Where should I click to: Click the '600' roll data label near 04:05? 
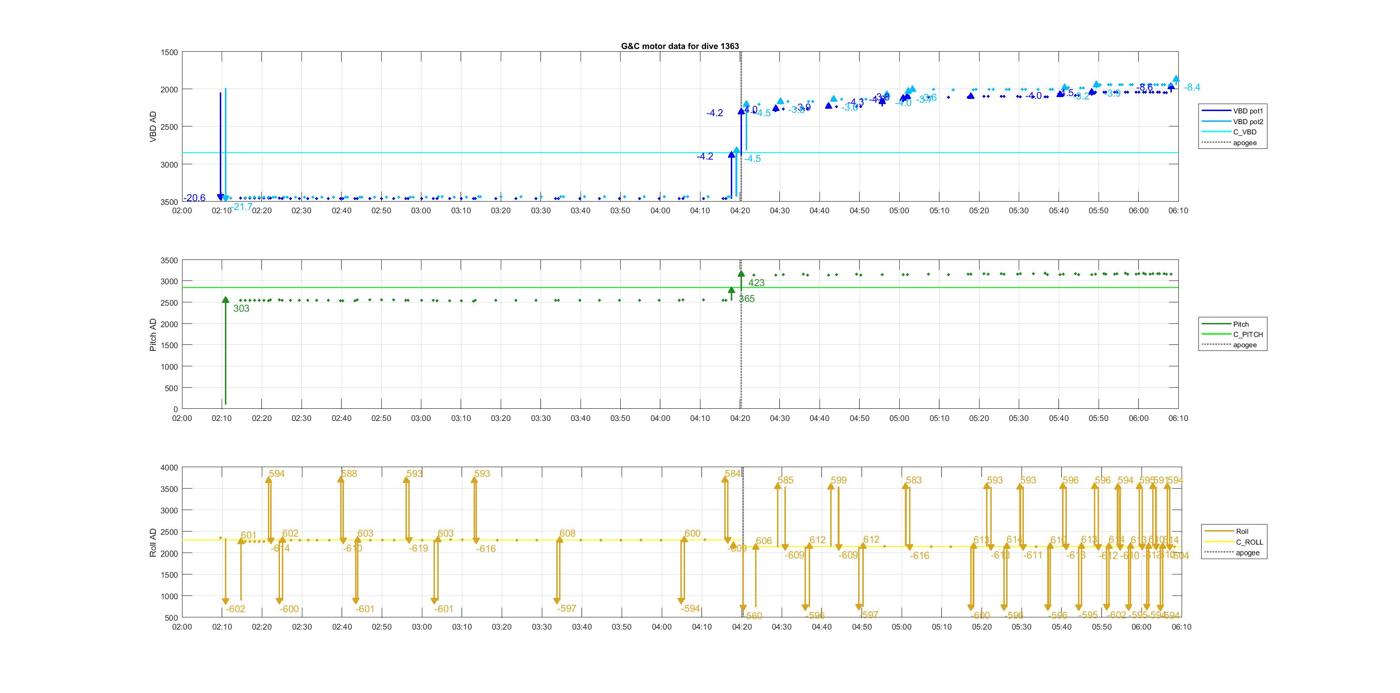pyautogui.click(x=692, y=534)
